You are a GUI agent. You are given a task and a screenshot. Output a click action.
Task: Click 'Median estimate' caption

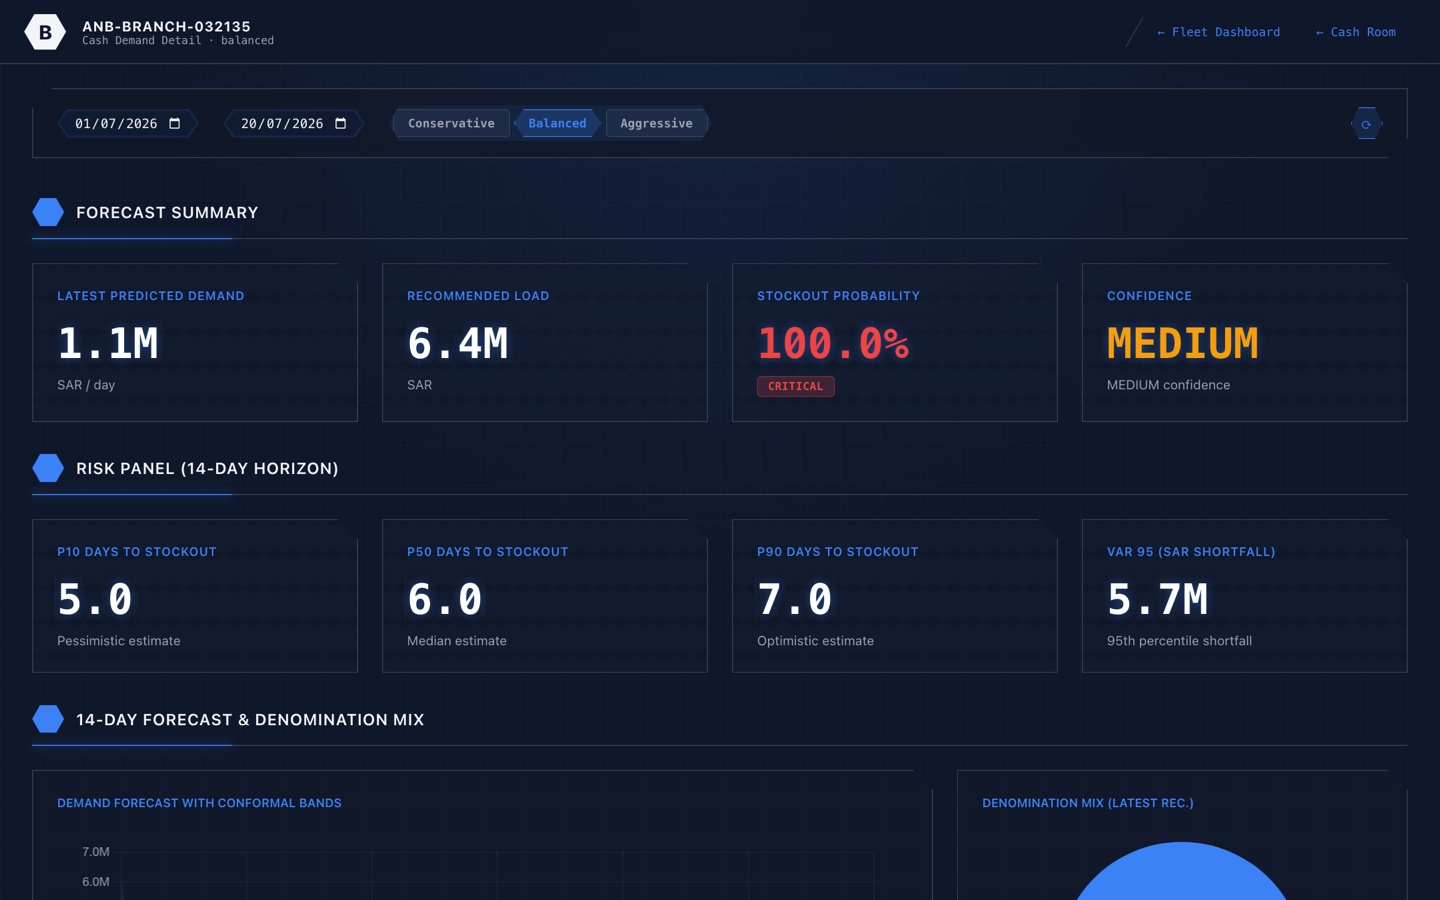click(x=457, y=641)
